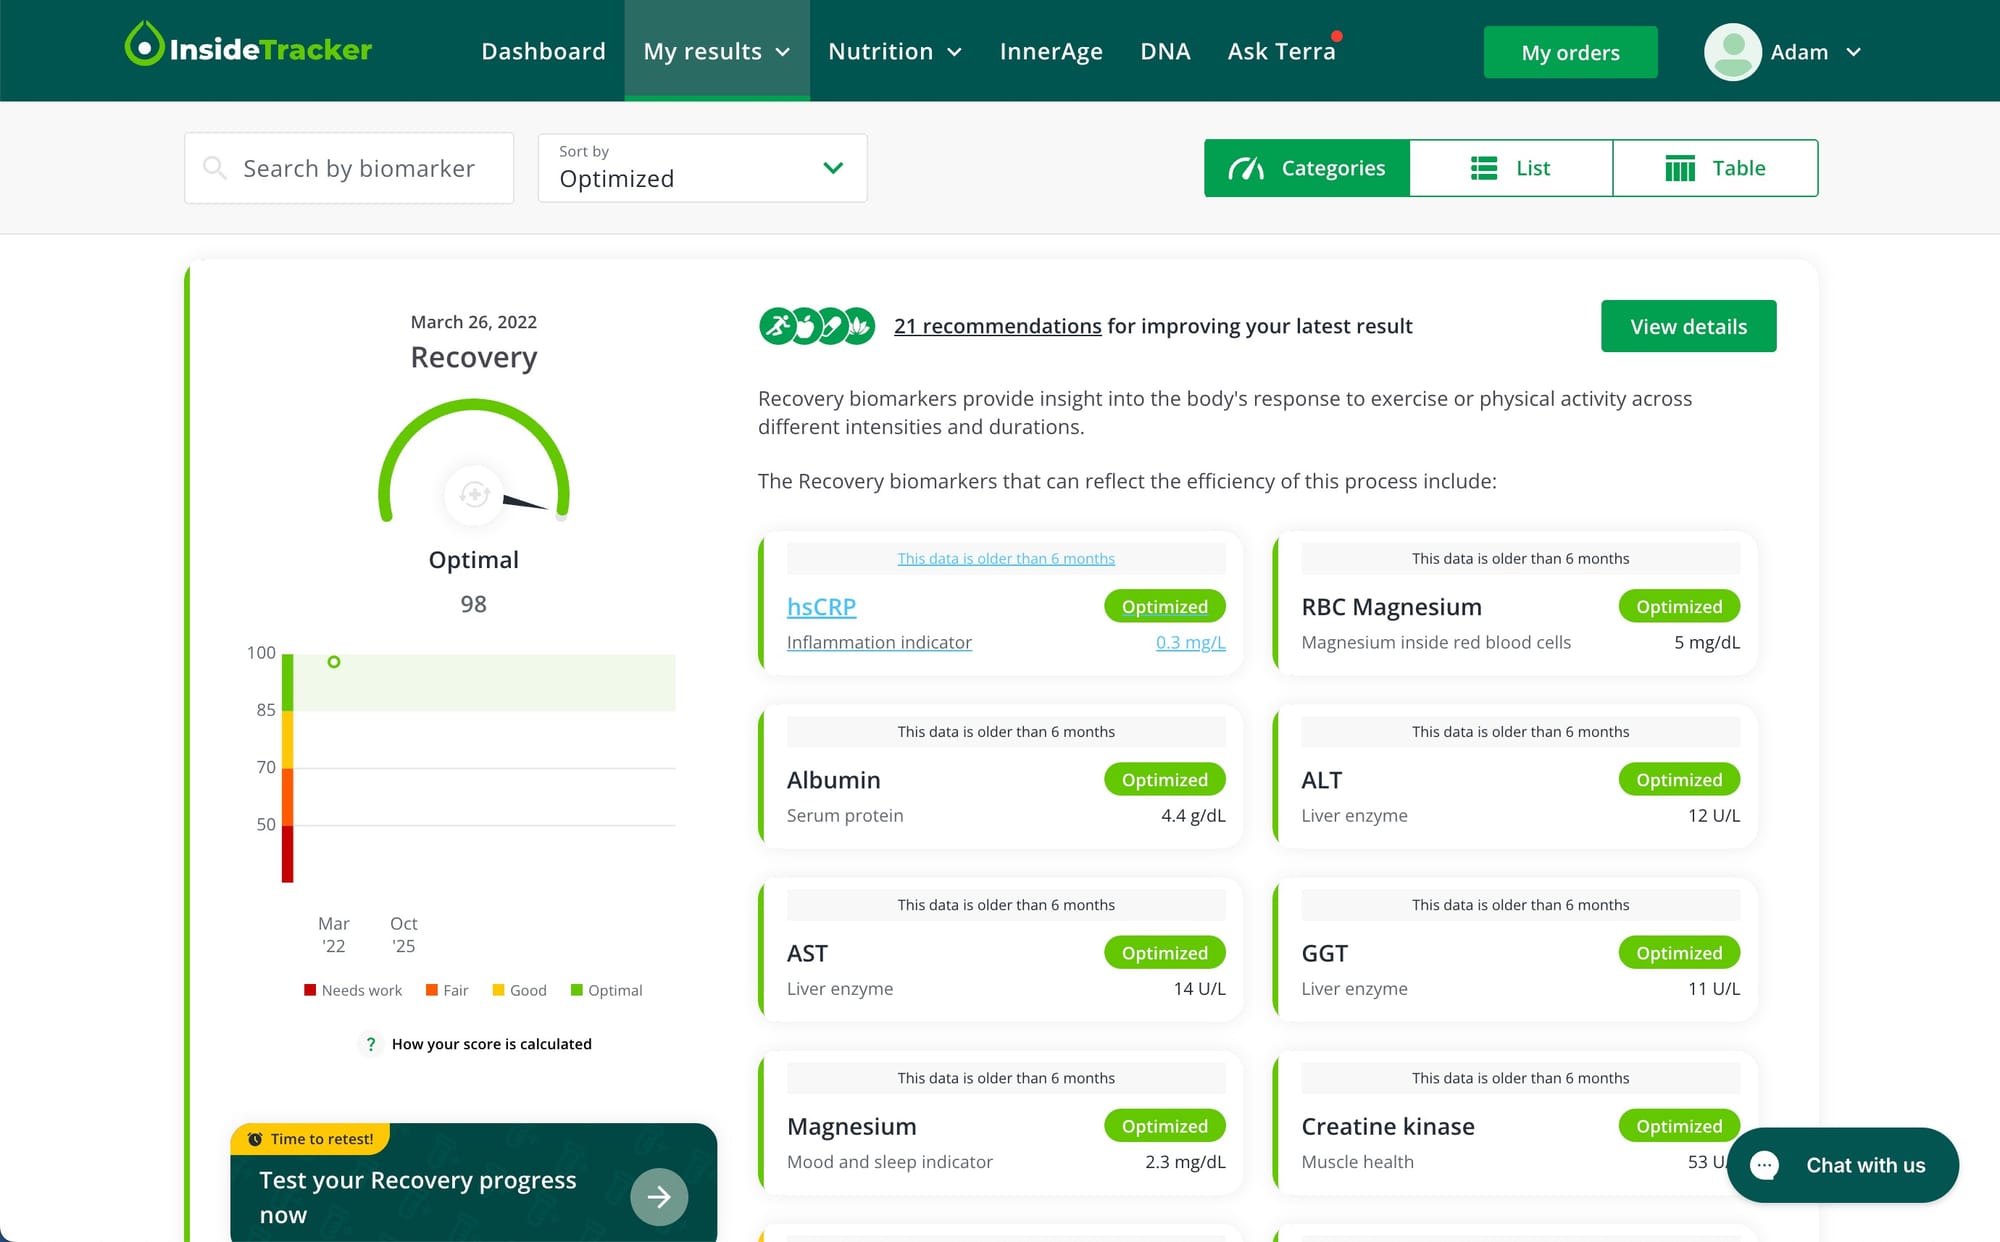Expand the Nutrition menu

point(894,51)
